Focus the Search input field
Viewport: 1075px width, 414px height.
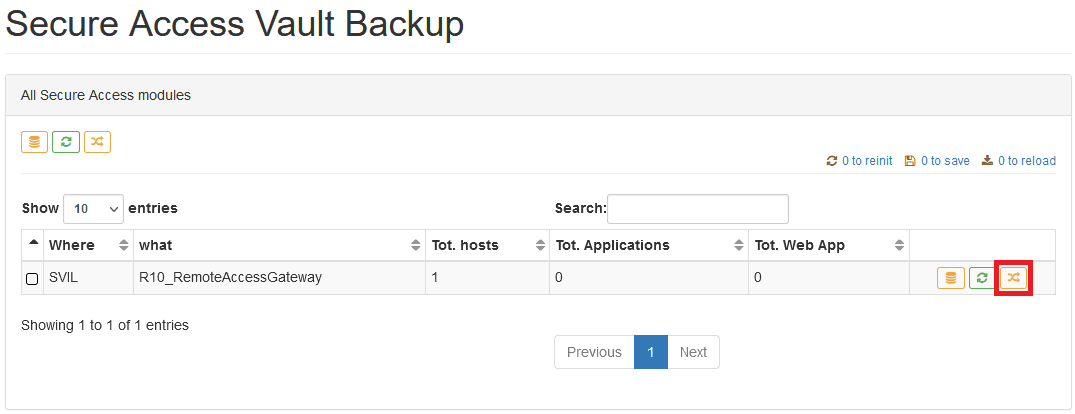[698, 209]
